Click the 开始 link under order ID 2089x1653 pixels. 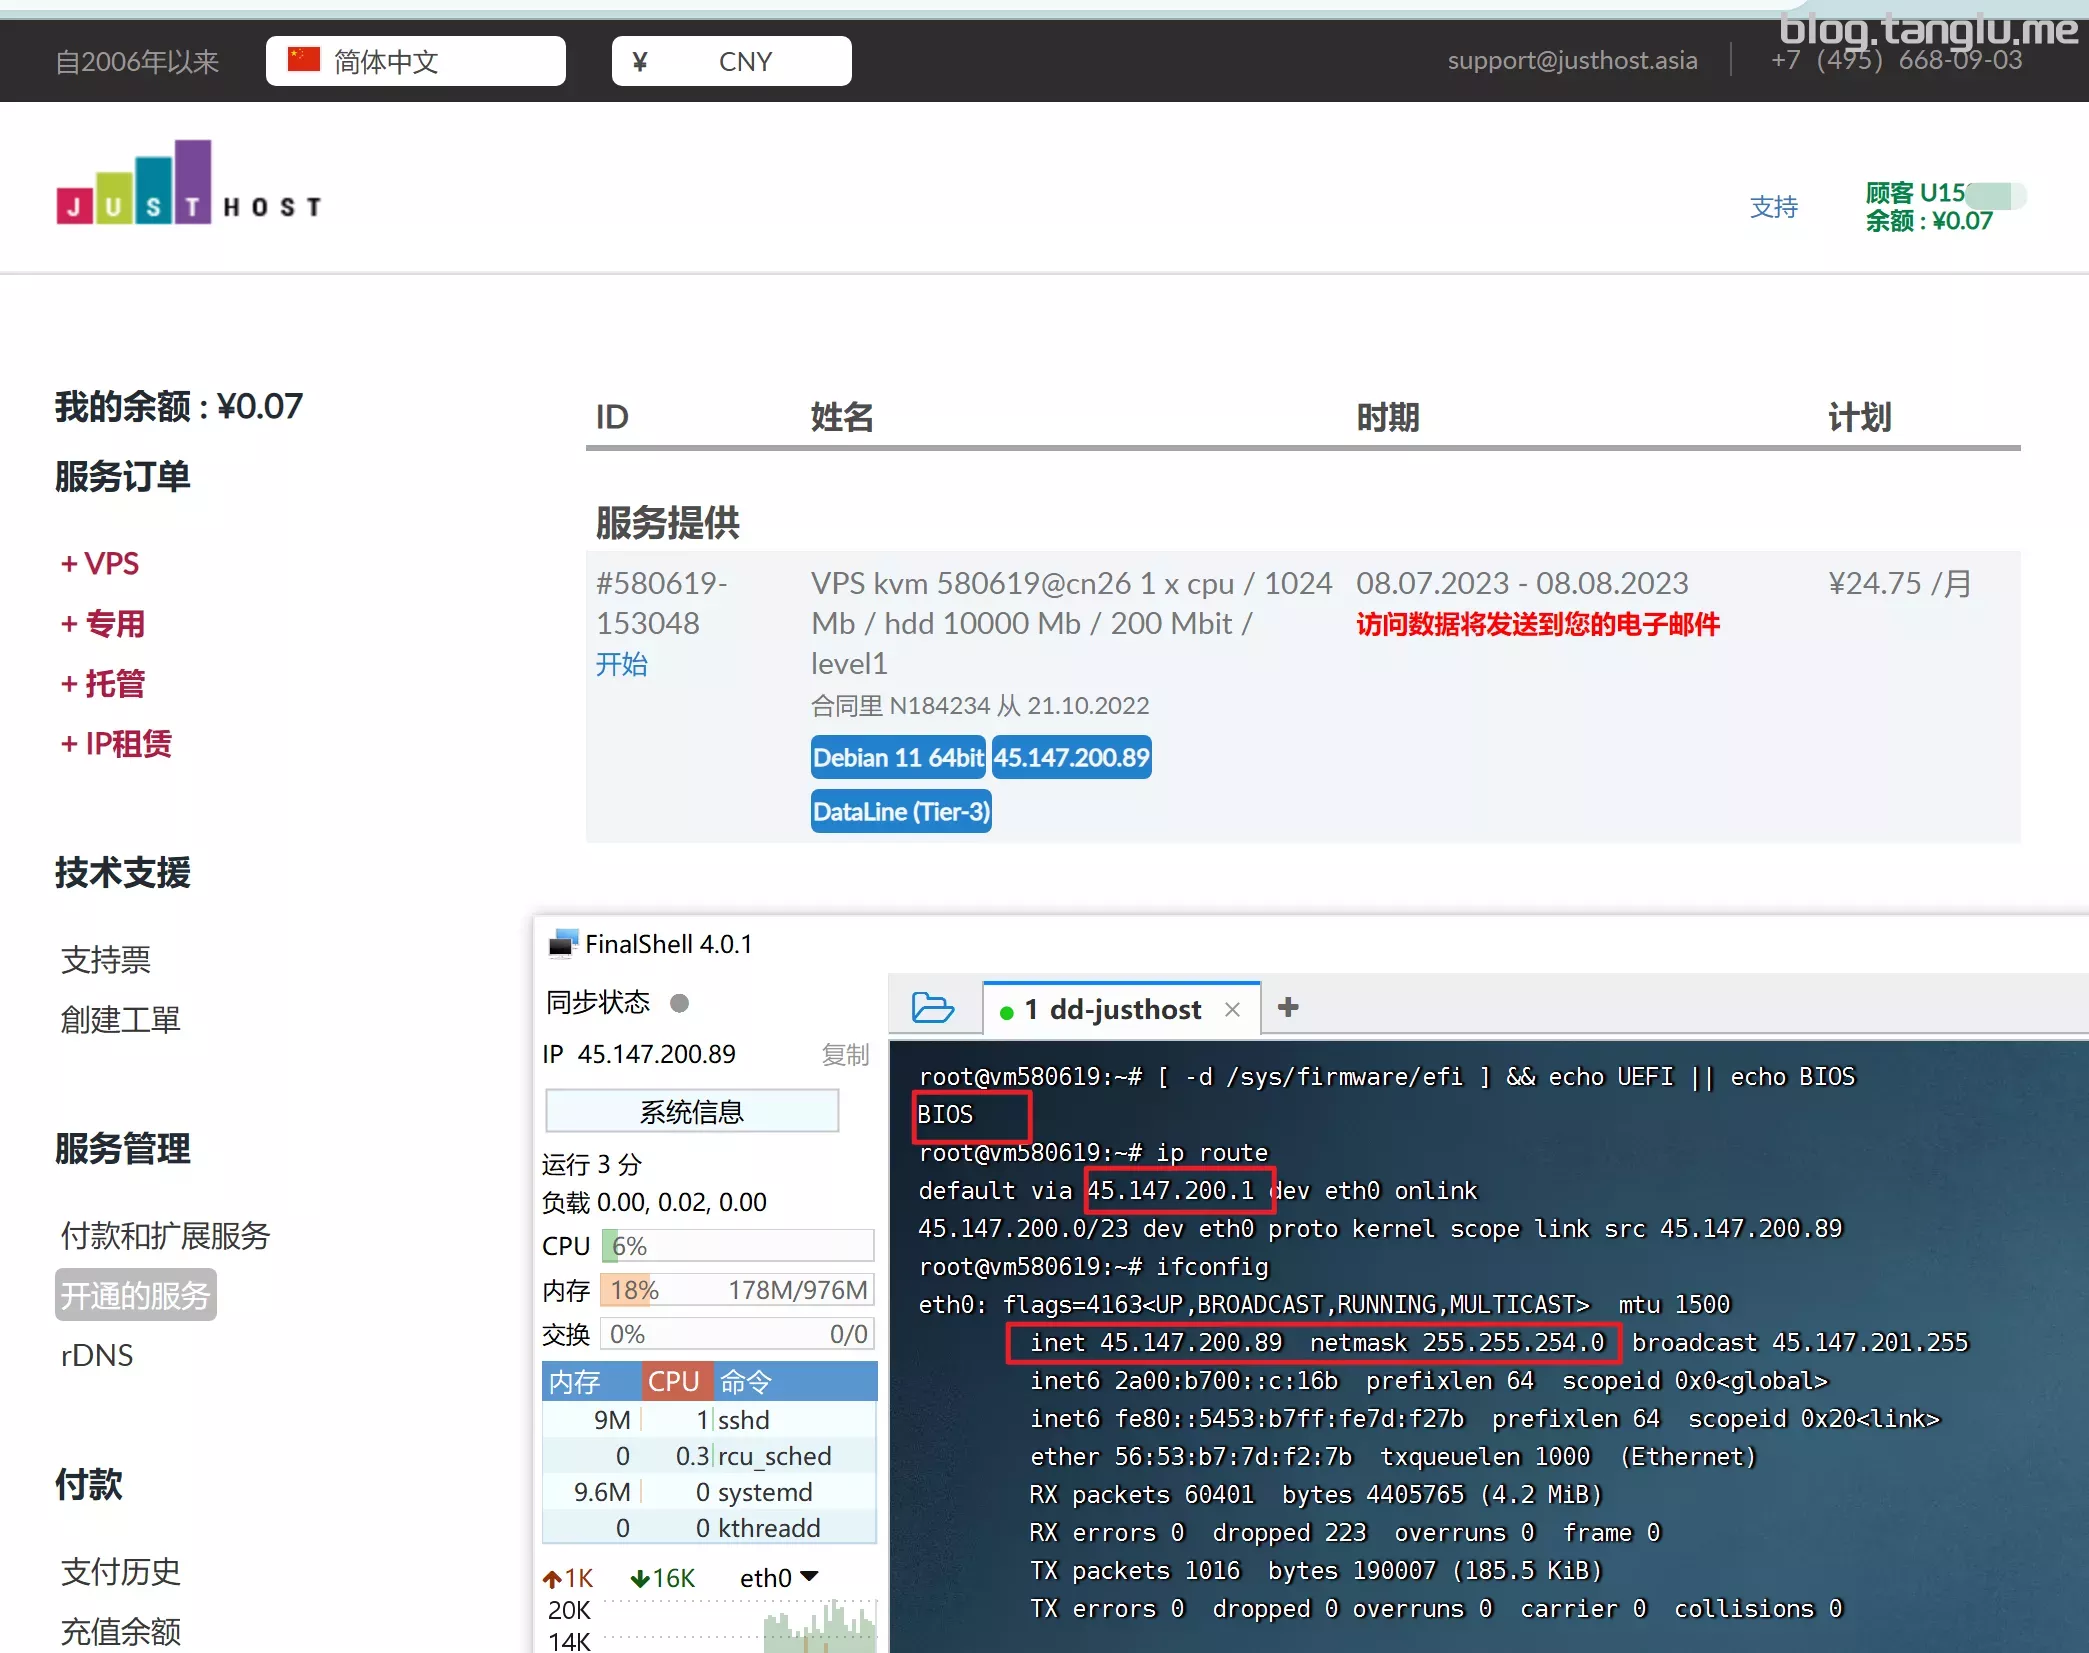click(621, 664)
